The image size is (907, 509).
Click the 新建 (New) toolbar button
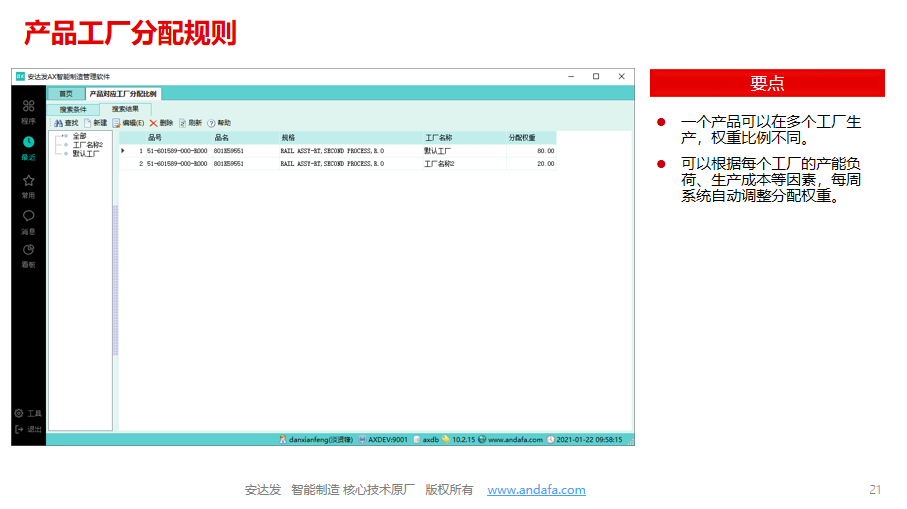(x=95, y=123)
